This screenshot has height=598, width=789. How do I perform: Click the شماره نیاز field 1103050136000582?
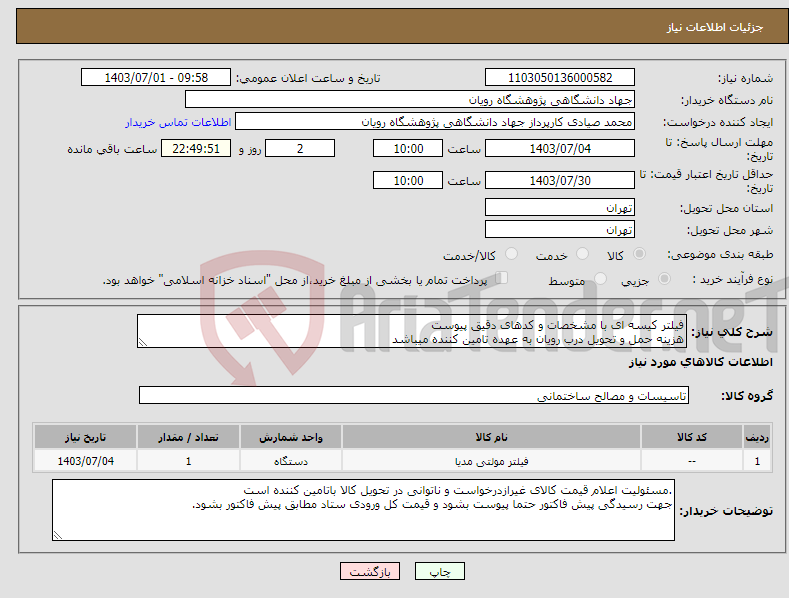click(x=560, y=78)
